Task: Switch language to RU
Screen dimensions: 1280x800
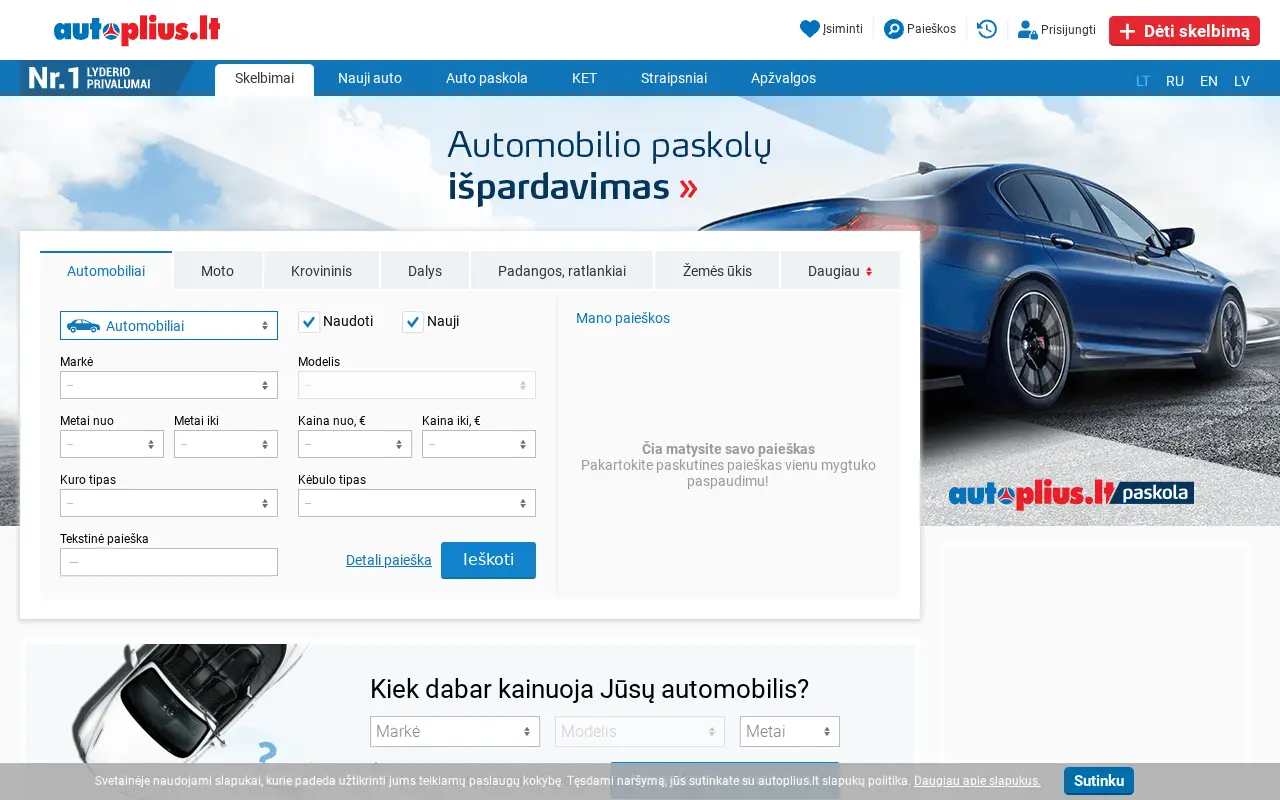Action: tap(1175, 81)
